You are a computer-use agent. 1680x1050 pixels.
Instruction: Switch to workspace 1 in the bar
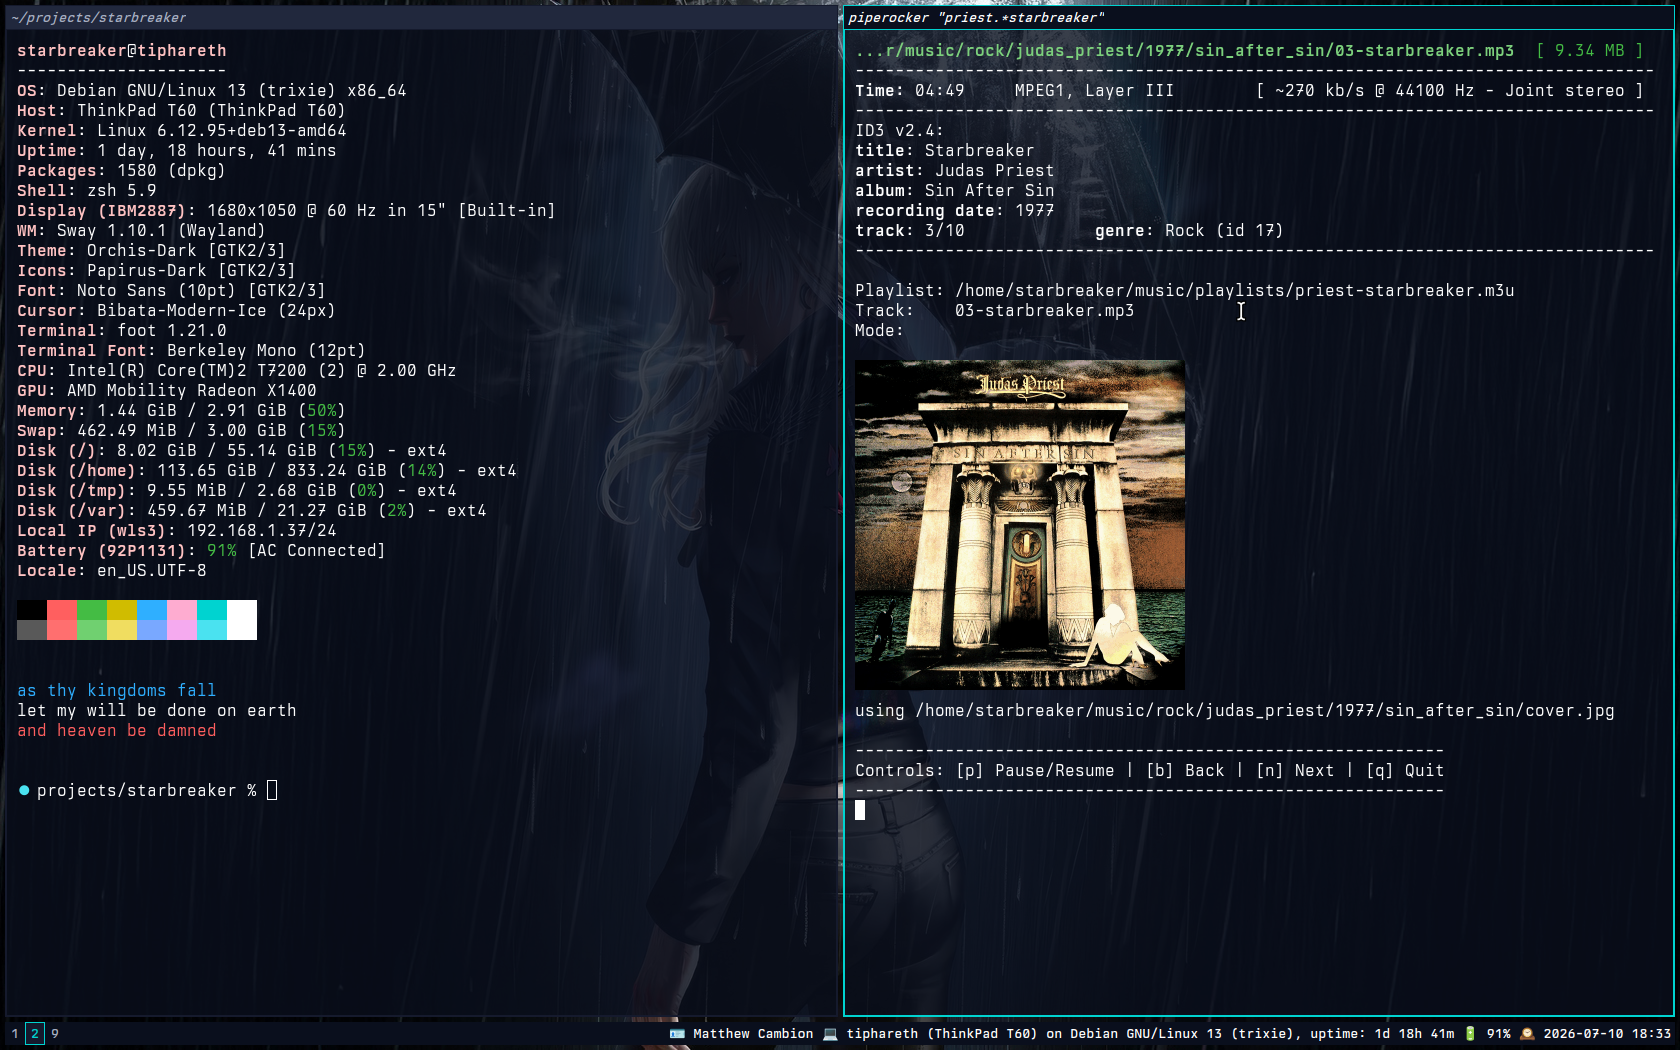(15, 1033)
